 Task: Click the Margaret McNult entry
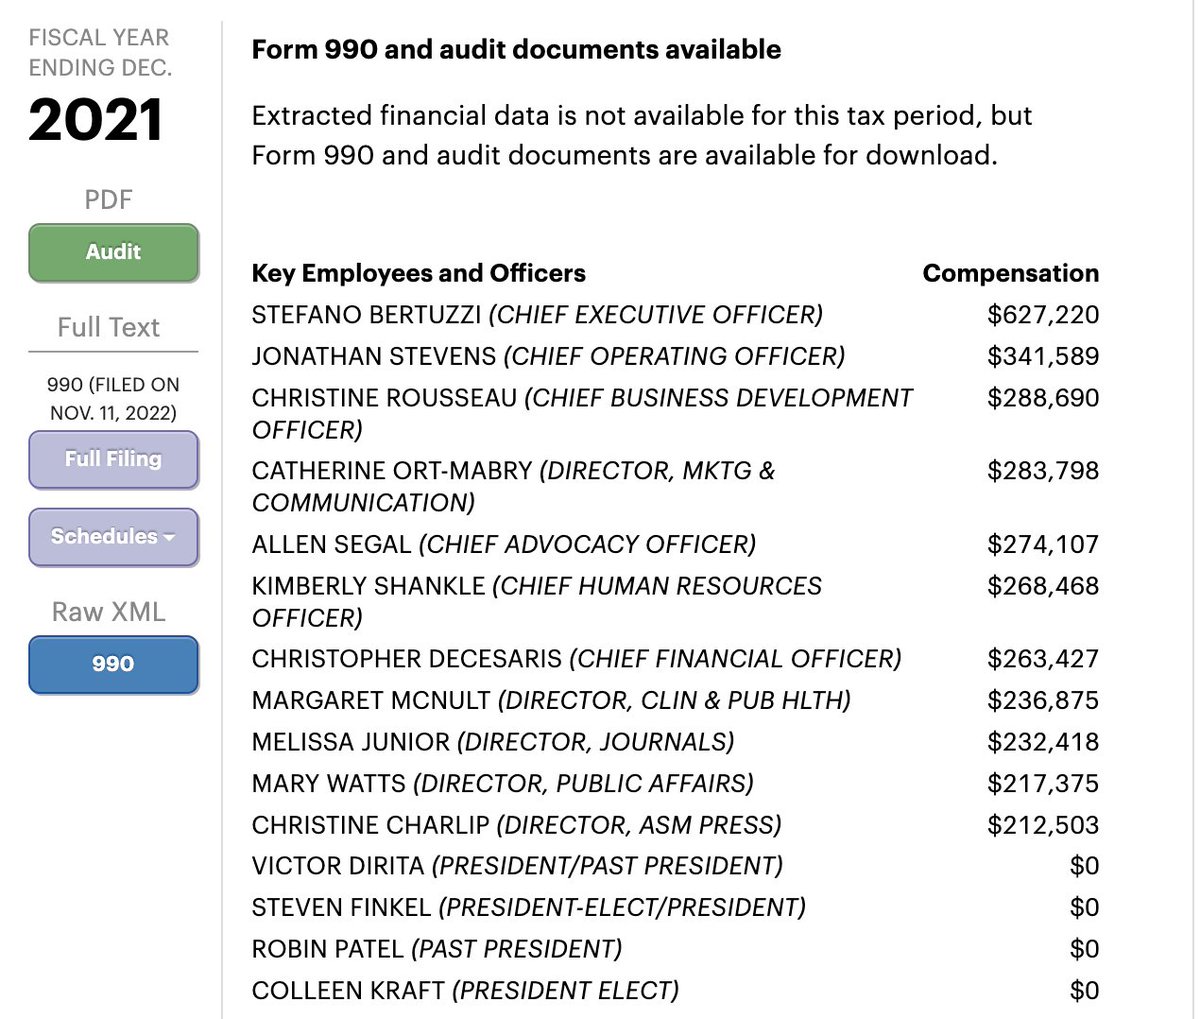675,700
